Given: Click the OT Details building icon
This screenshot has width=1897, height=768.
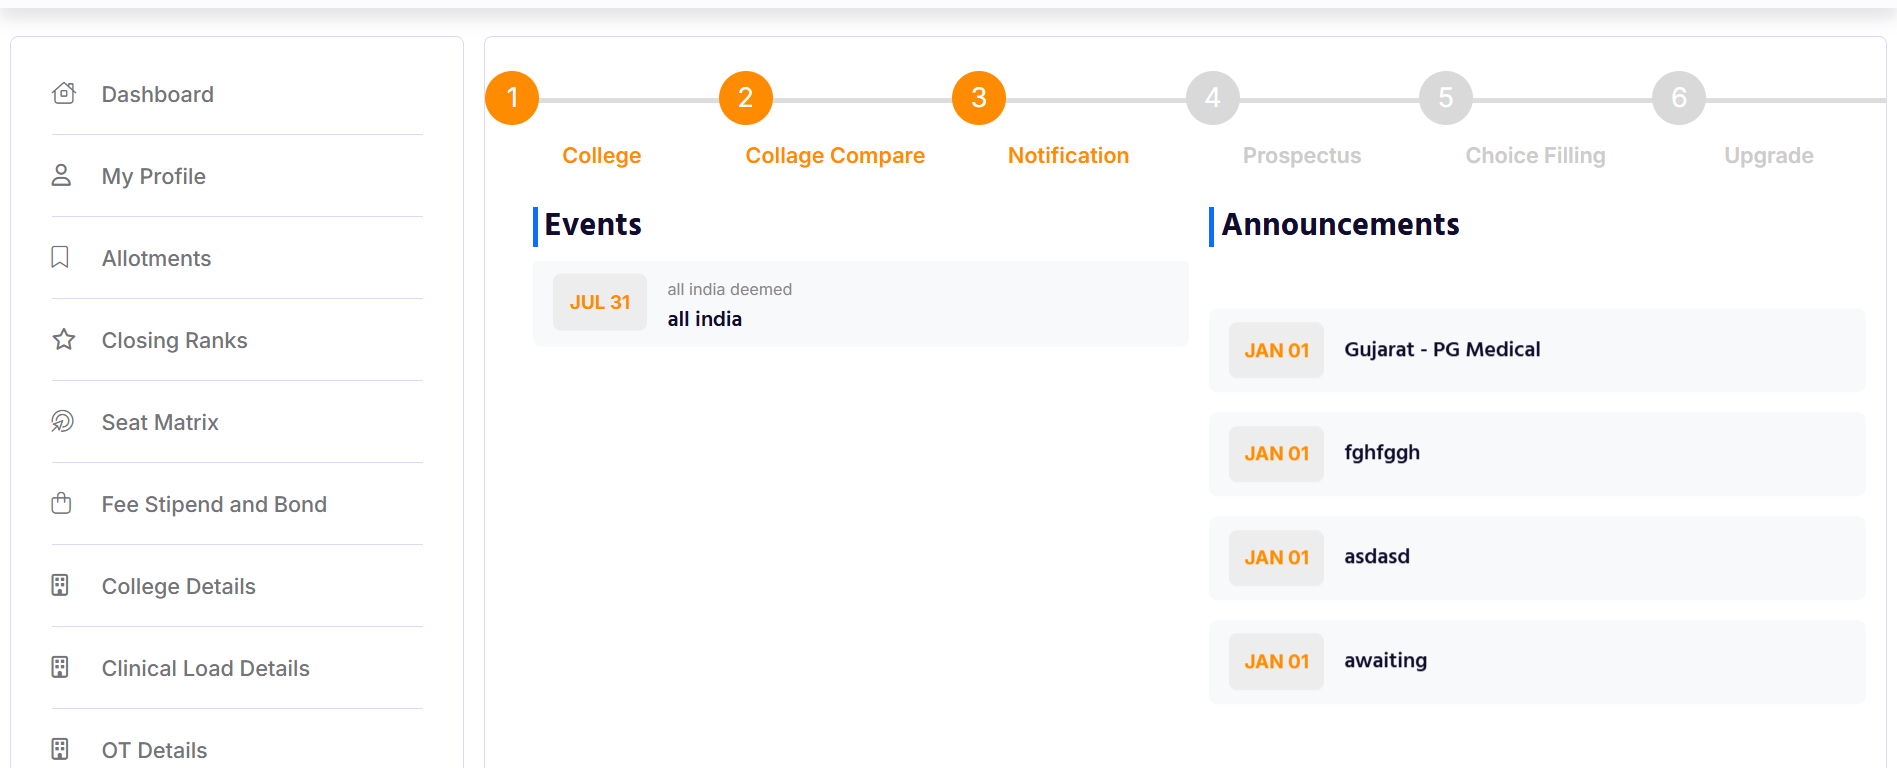Looking at the screenshot, I should coord(63,748).
